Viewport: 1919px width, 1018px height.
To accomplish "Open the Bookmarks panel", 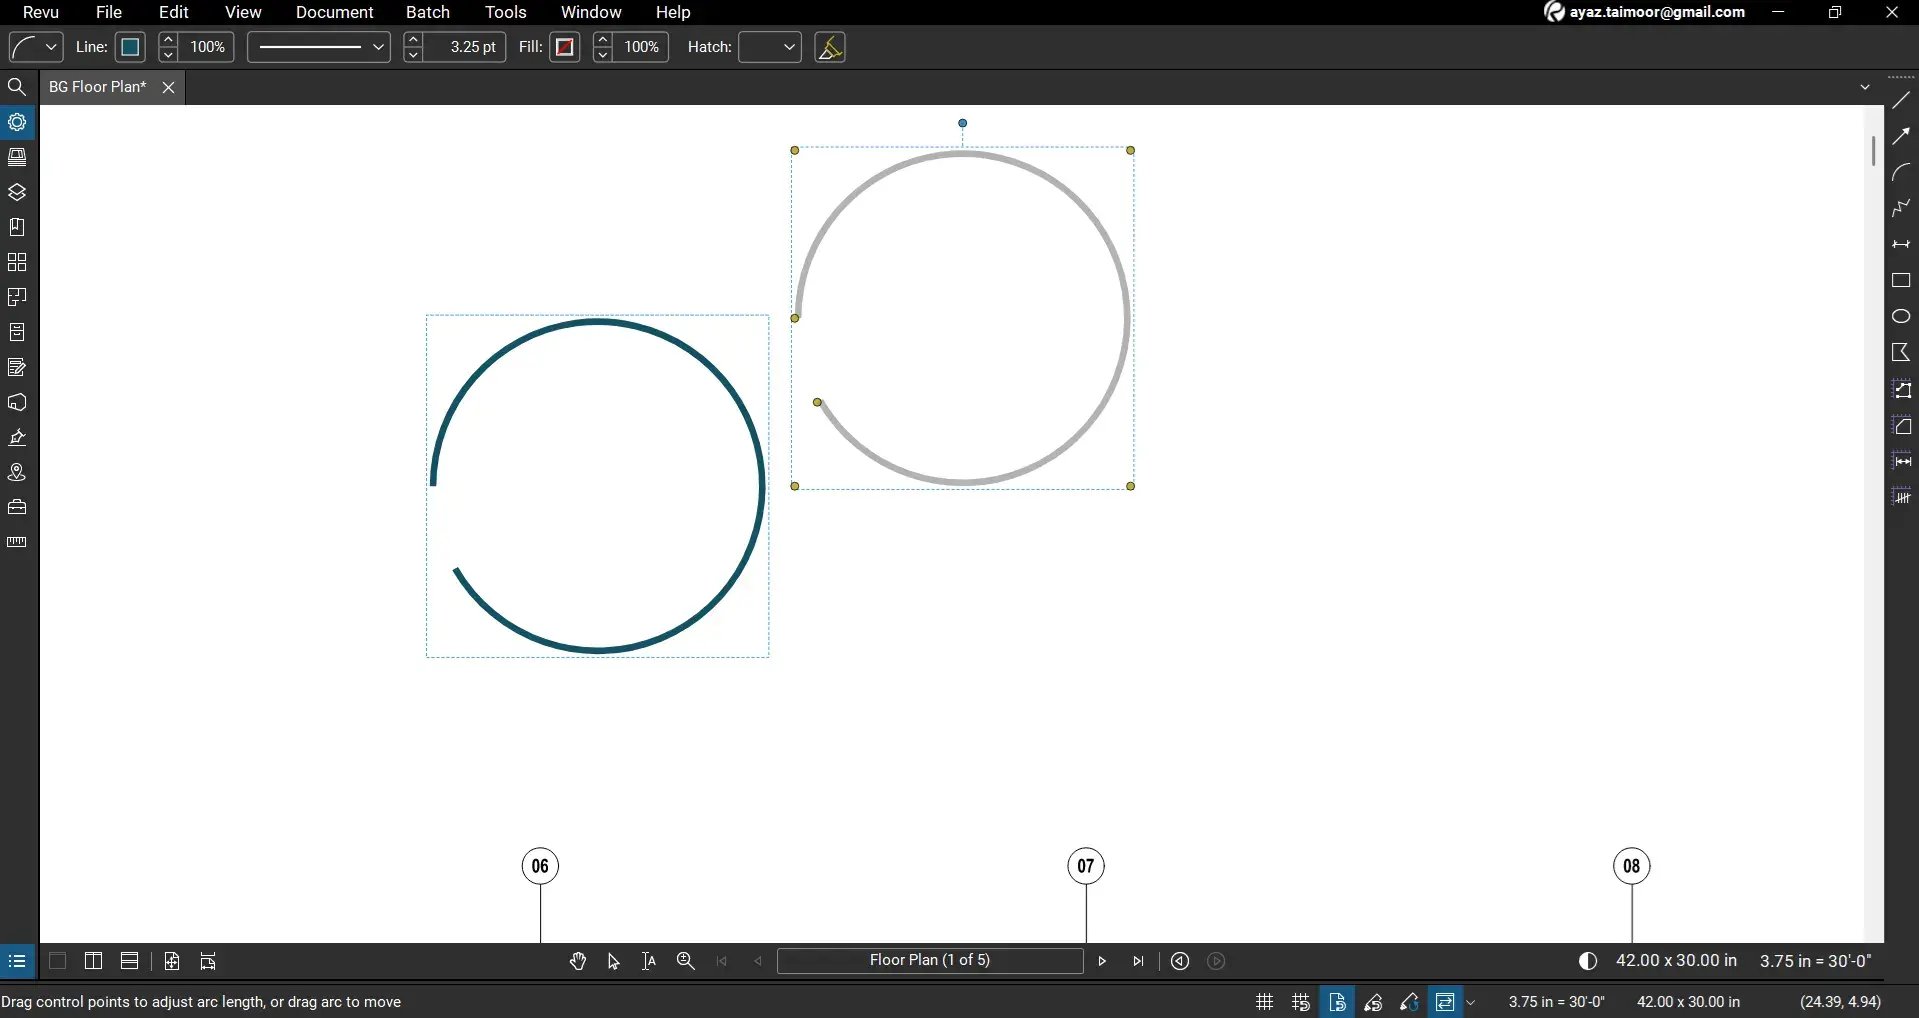I will (17, 227).
